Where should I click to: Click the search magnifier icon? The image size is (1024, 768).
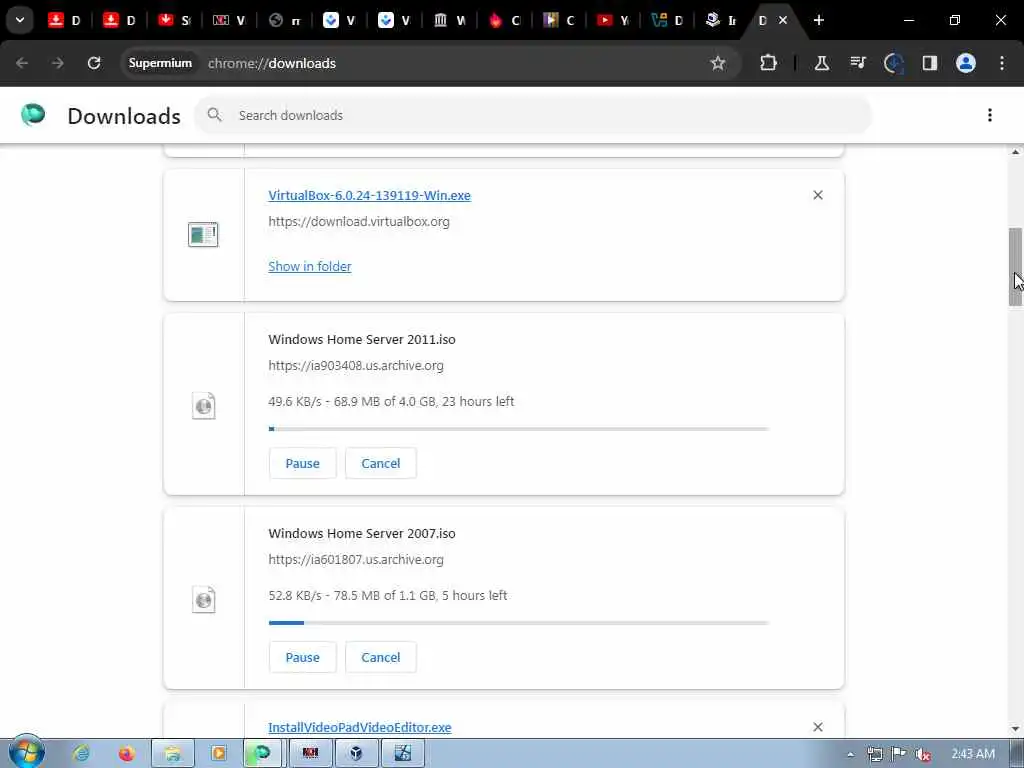click(214, 115)
